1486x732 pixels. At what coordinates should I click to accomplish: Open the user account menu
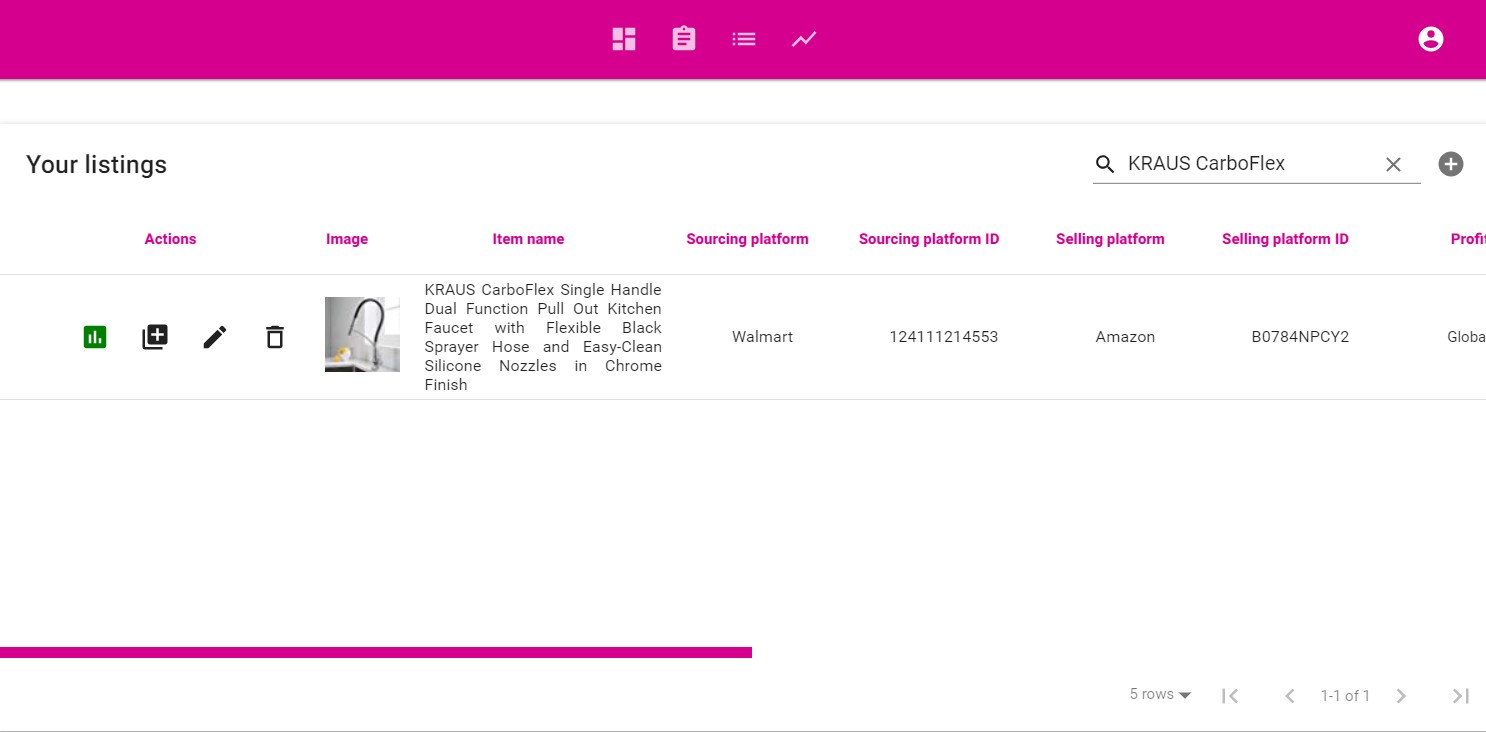pyautogui.click(x=1431, y=39)
